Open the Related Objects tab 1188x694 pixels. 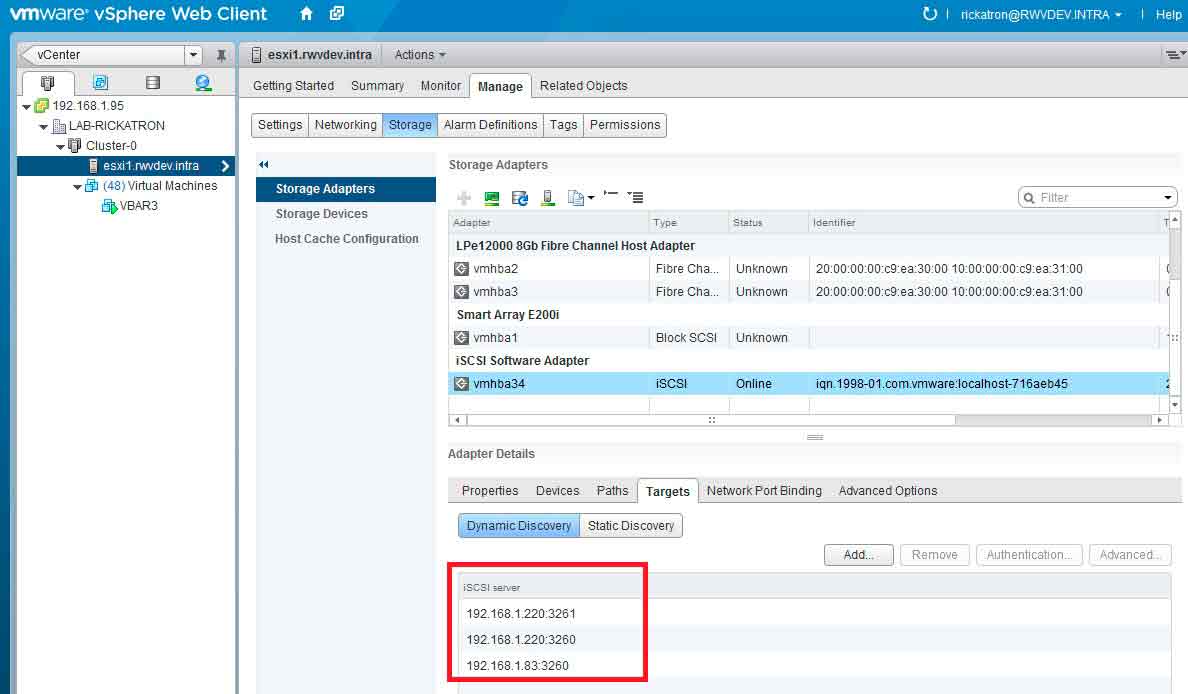click(x=583, y=86)
